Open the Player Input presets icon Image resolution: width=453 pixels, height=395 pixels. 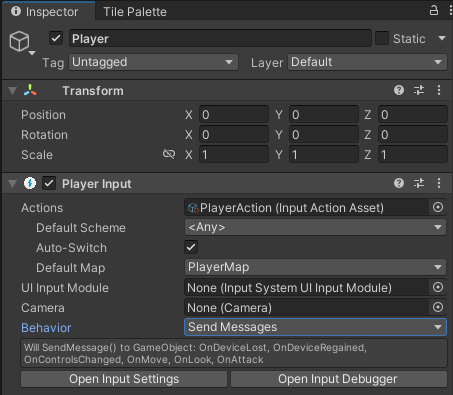419,183
